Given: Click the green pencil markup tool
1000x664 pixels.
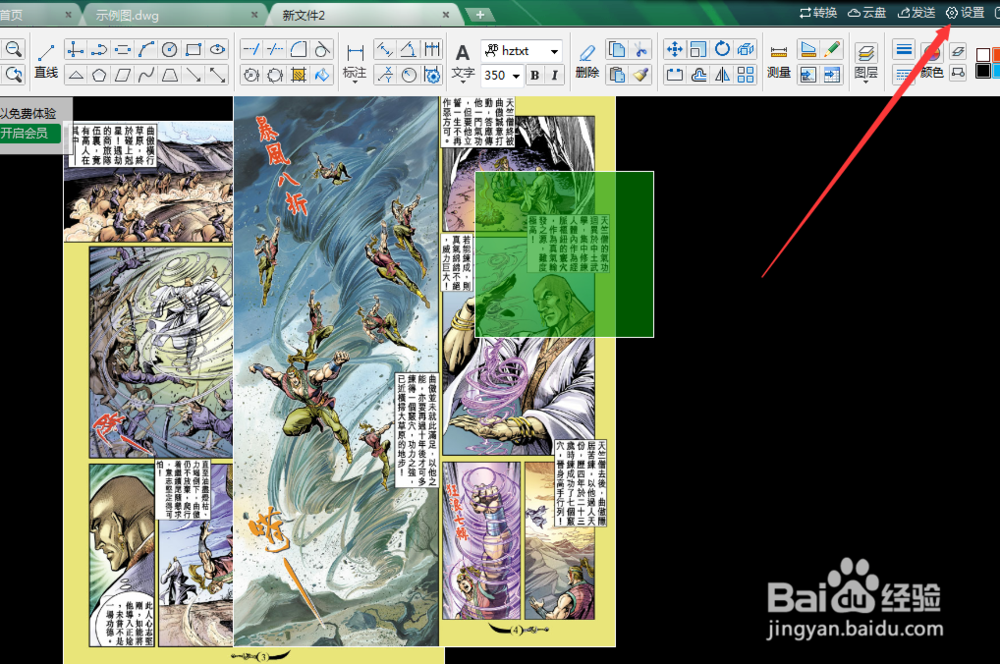Looking at the screenshot, I should click(832, 50).
